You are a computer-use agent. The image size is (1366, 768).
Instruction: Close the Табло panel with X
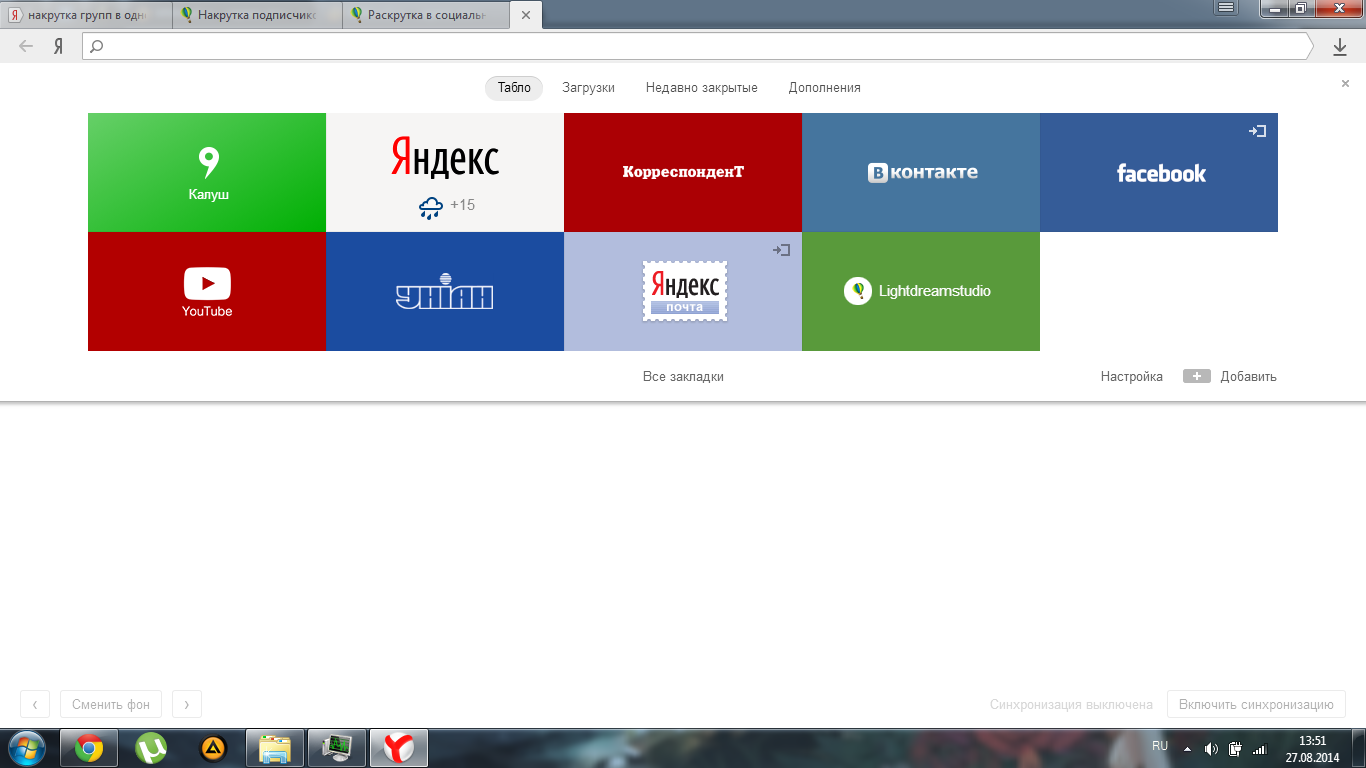click(1345, 84)
